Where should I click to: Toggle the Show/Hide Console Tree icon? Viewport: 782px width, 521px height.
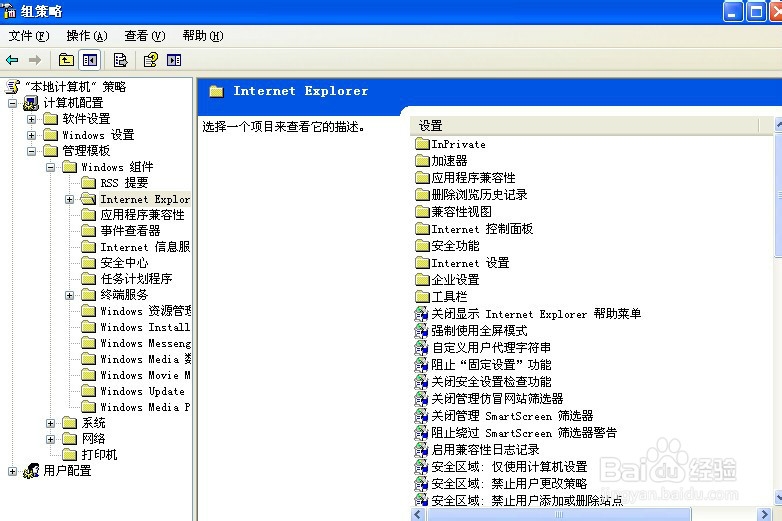pyautogui.click(x=90, y=60)
